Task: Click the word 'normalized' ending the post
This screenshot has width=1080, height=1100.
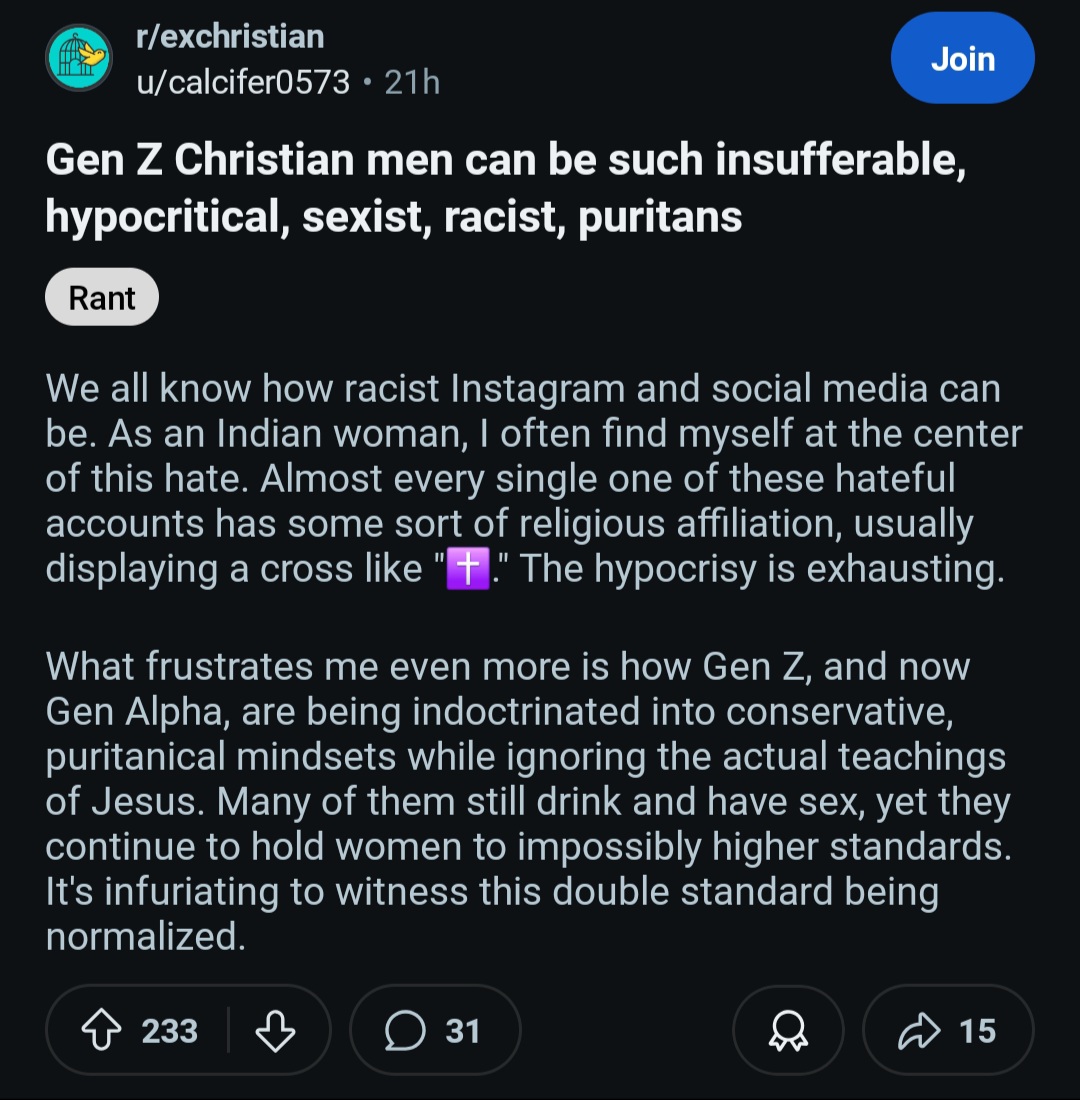Action: [x=145, y=937]
